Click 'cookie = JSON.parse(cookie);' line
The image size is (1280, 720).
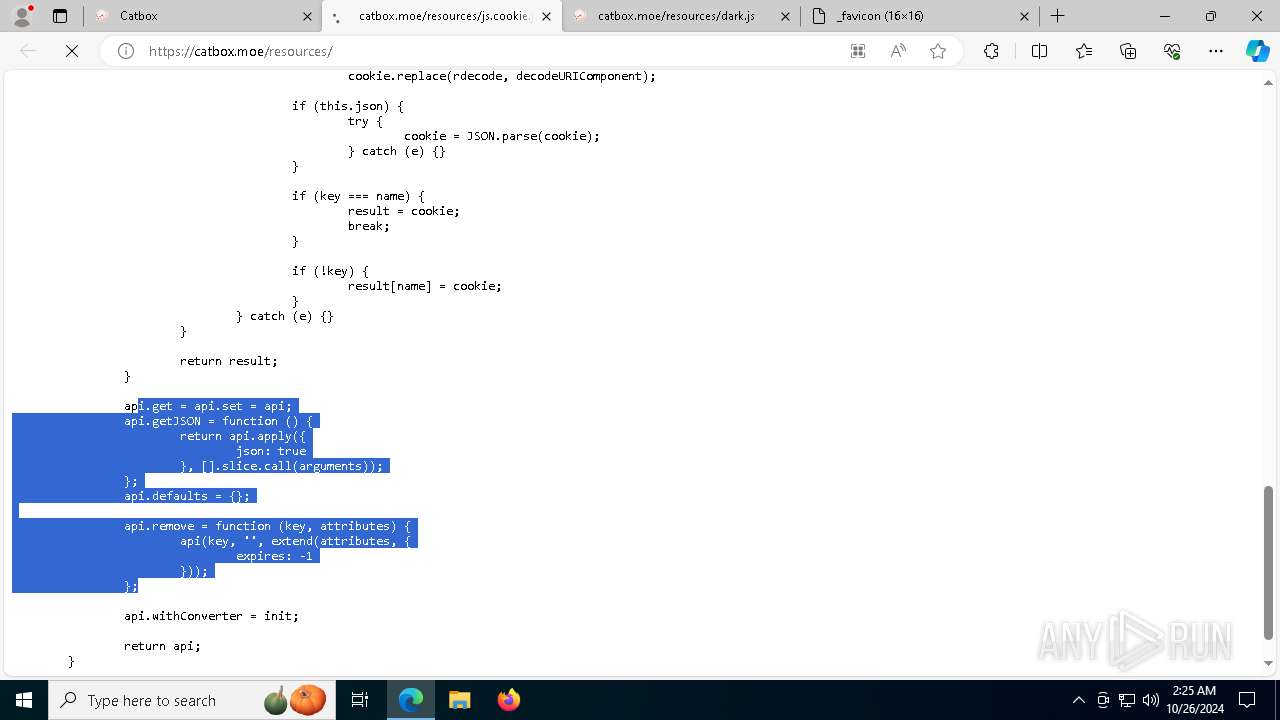click(502, 136)
